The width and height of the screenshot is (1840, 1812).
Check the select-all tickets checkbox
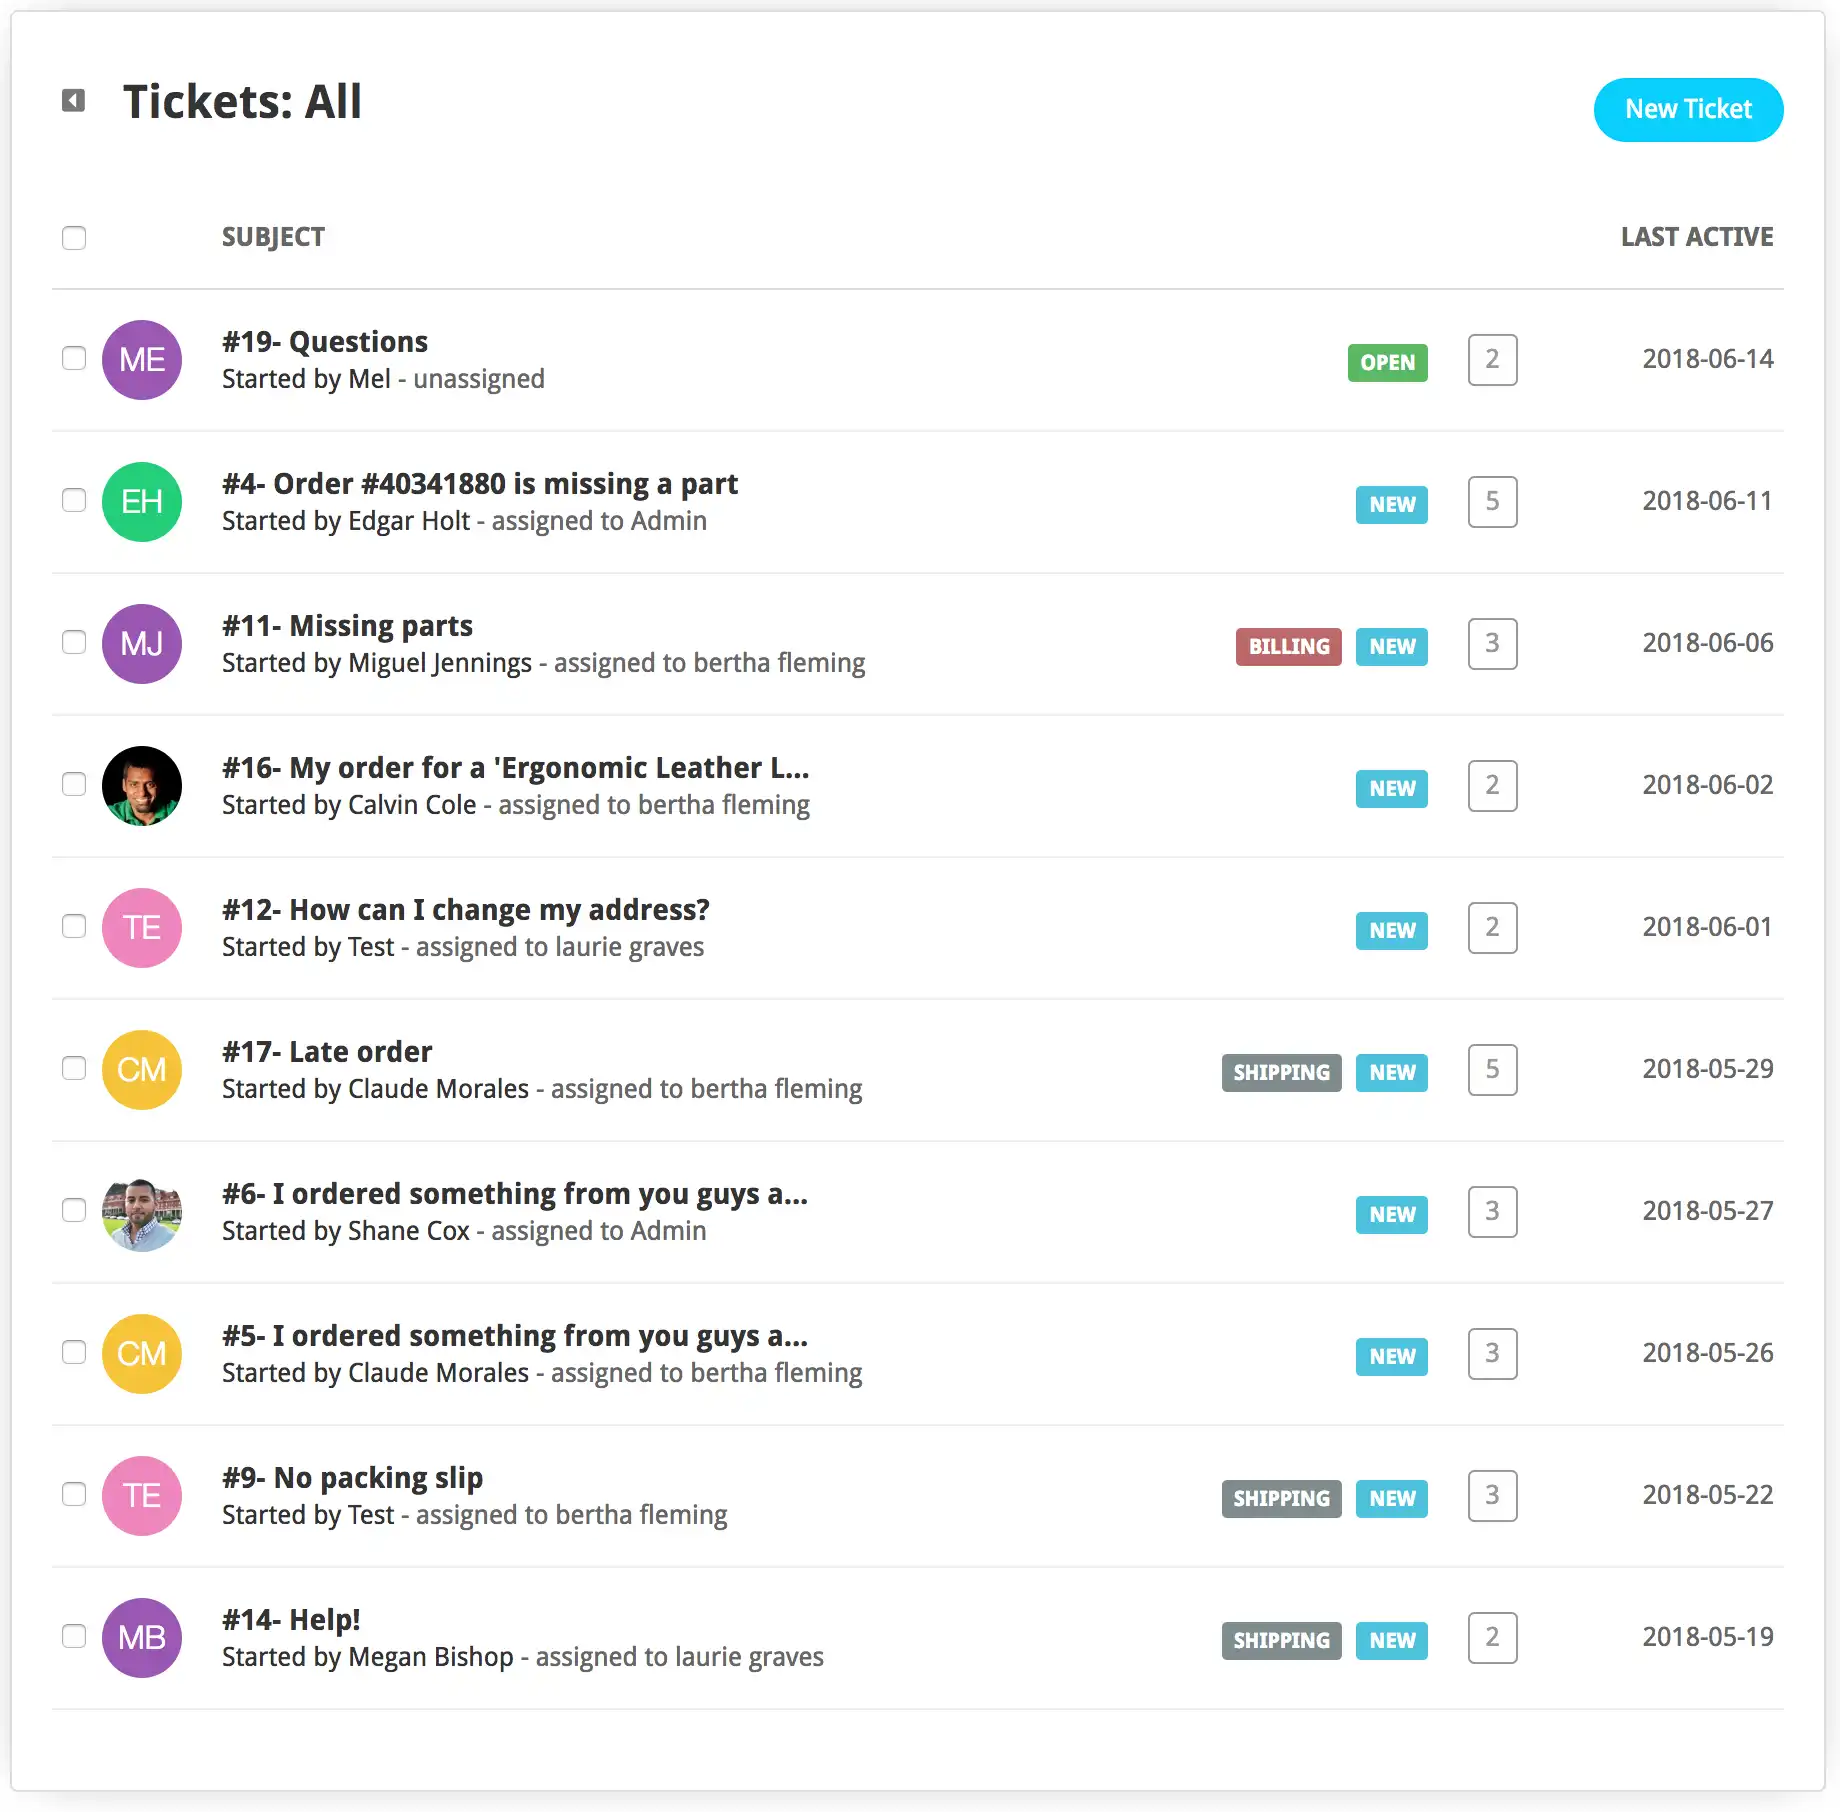[x=74, y=237]
